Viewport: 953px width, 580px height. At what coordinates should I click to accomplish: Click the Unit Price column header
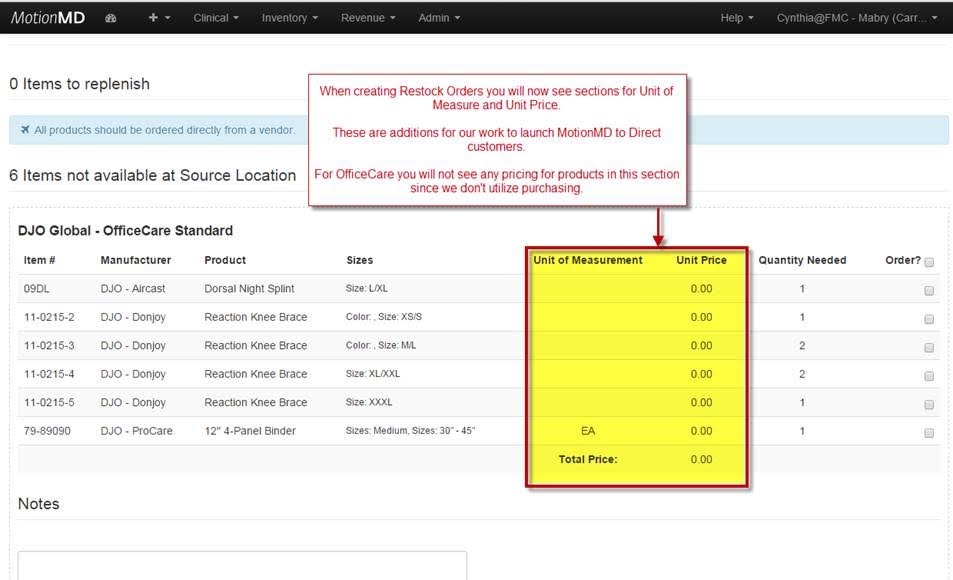click(x=701, y=260)
